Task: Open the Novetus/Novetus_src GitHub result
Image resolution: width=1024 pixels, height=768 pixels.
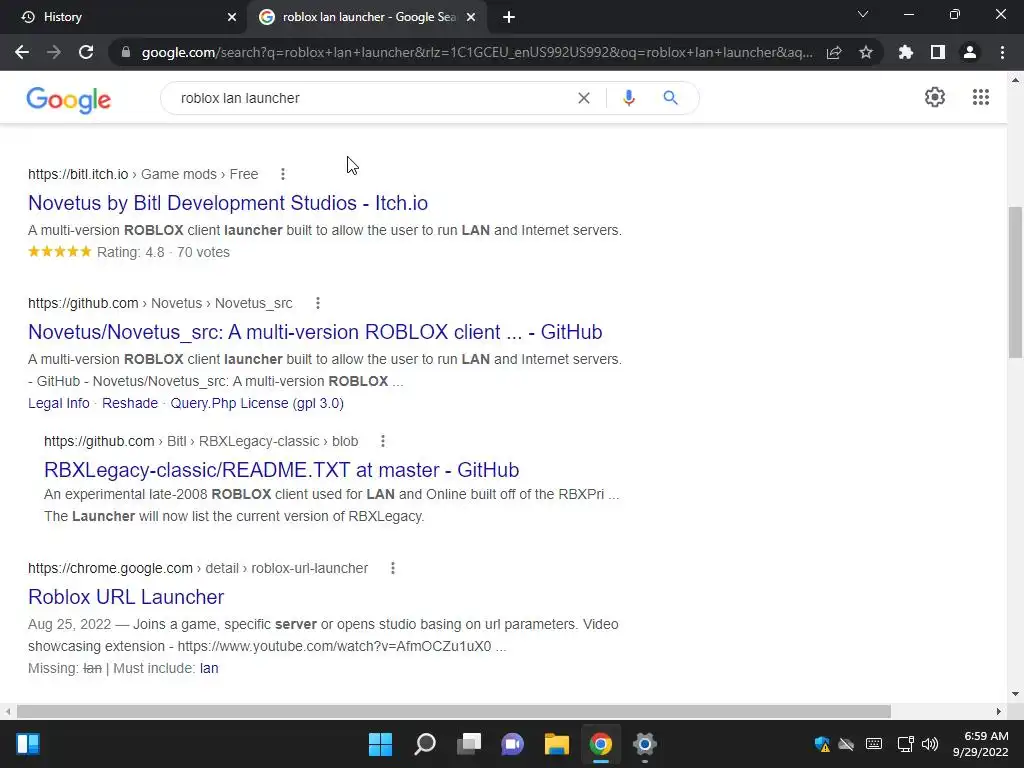Action: coord(315,332)
